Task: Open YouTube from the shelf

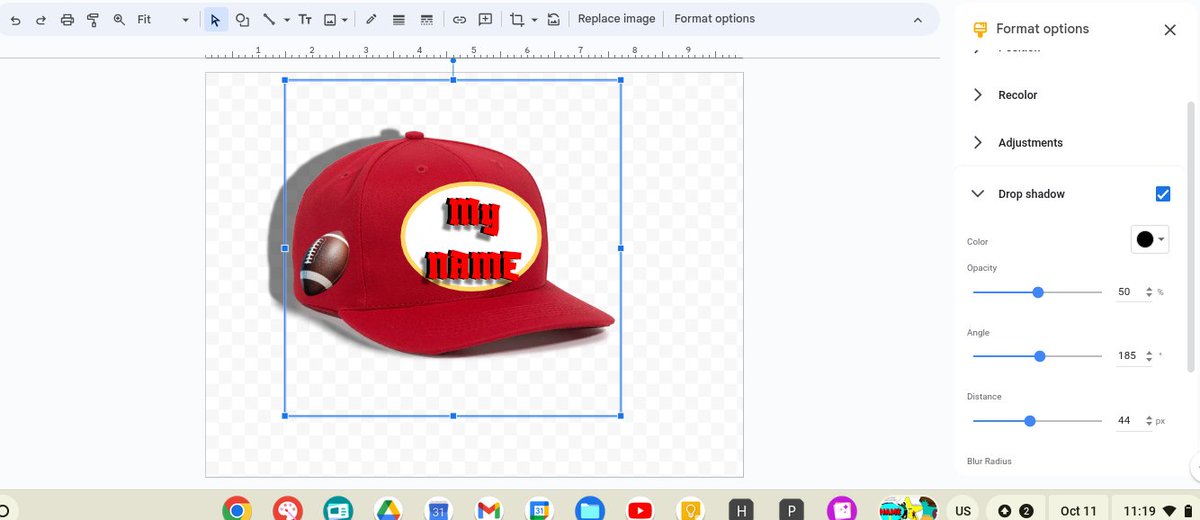Action: click(640, 510)
